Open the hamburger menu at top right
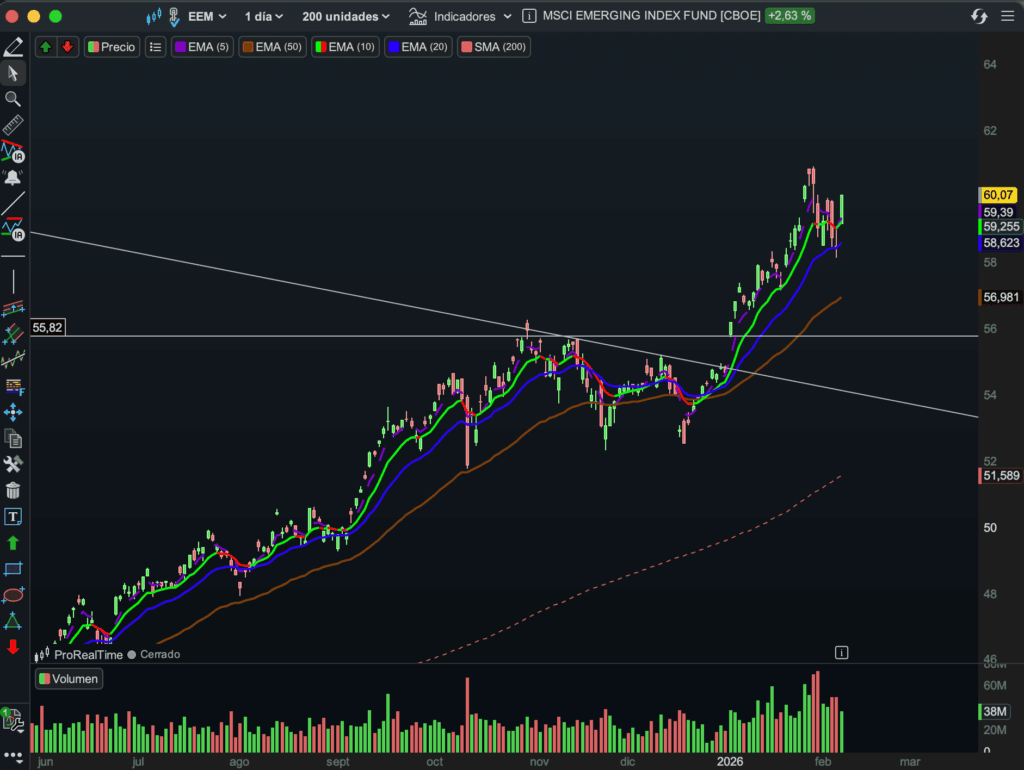Screen dimensions: 1024x770 (1007, 16)
